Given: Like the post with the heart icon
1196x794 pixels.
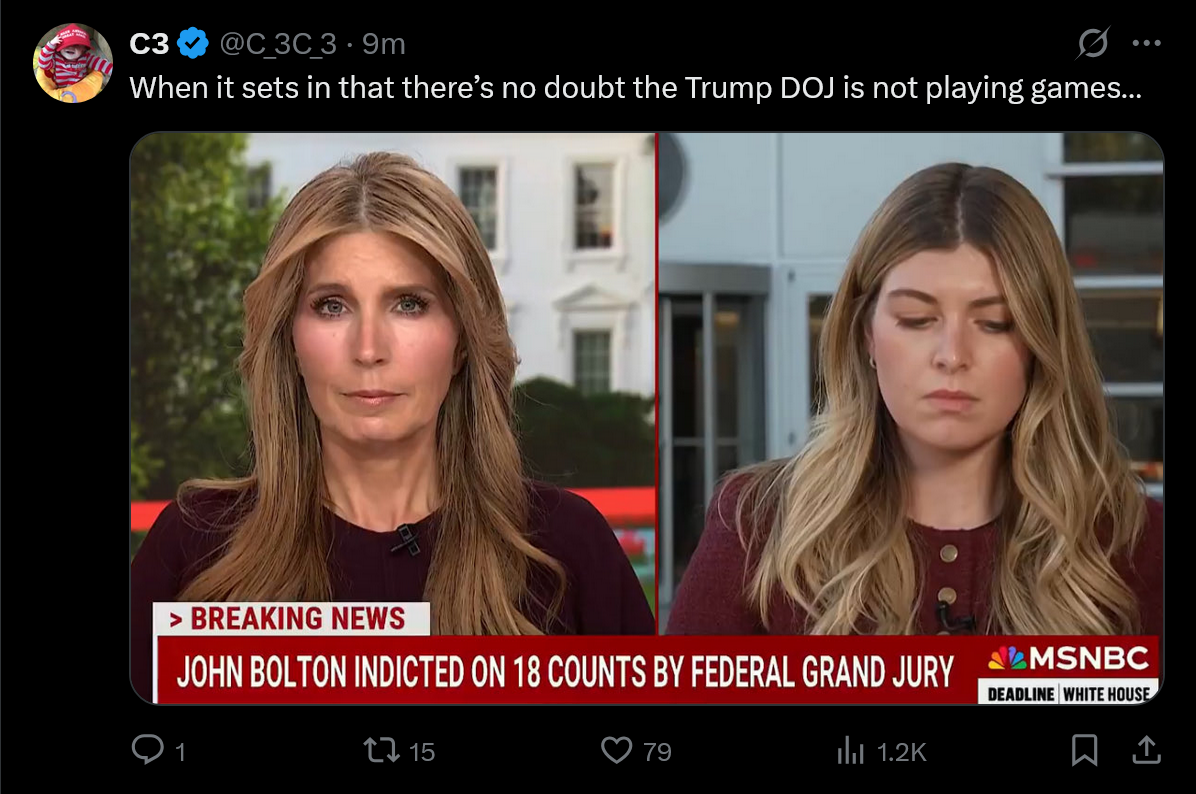Looking at the screenshot, I should (x=616, y=750).
